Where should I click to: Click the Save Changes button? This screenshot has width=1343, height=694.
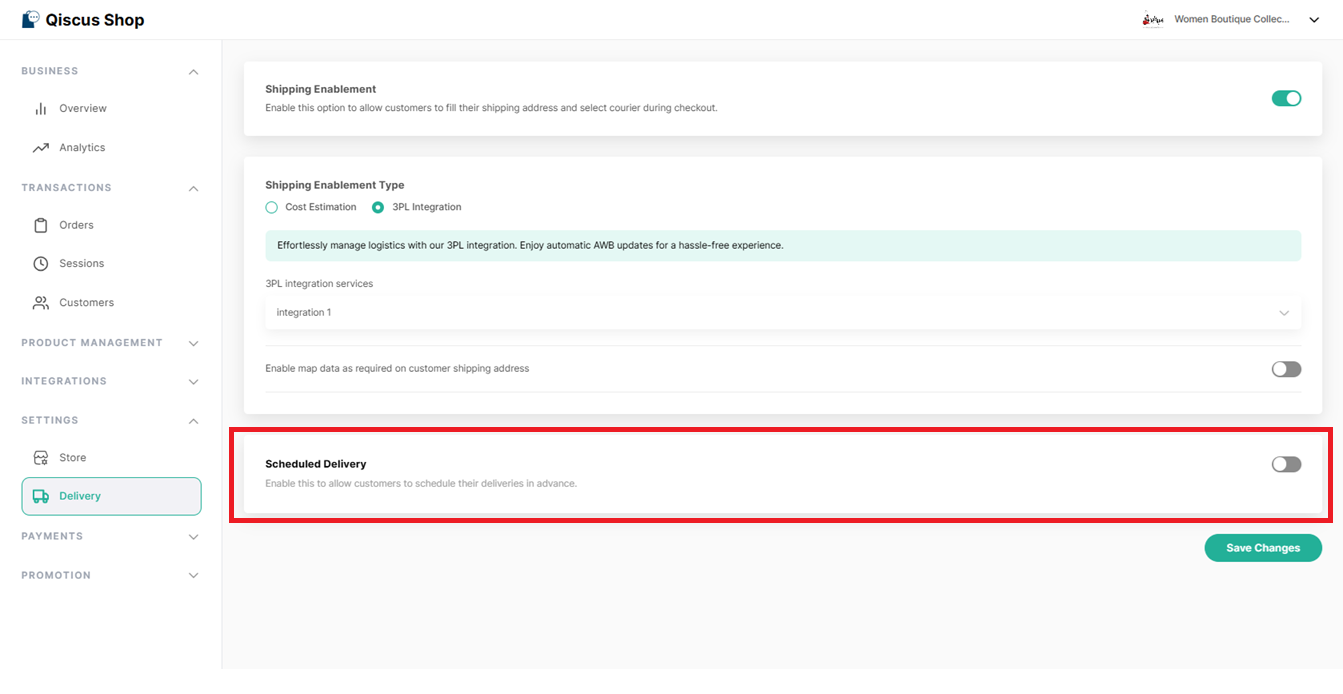(x=1263, y=548)
